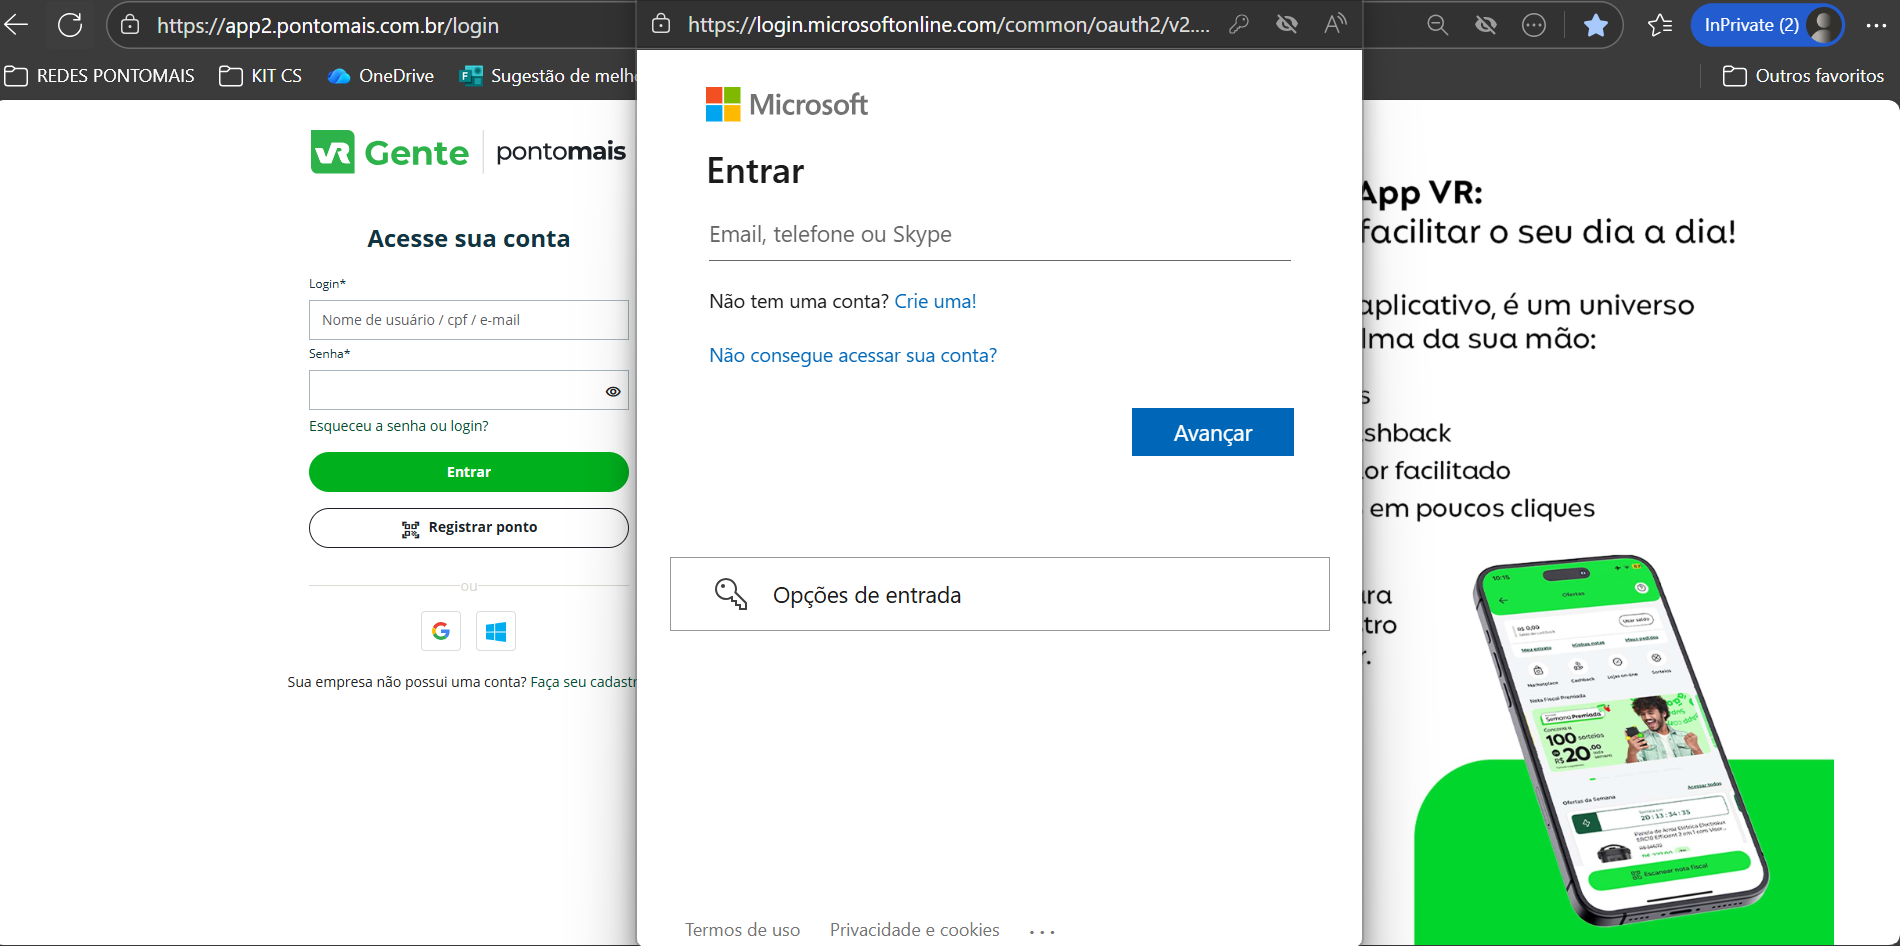This screenshot has height=946, width=1900.
Task: Open the REDES PONTOMAIS bookmark folder
Action: click(100, 76)
